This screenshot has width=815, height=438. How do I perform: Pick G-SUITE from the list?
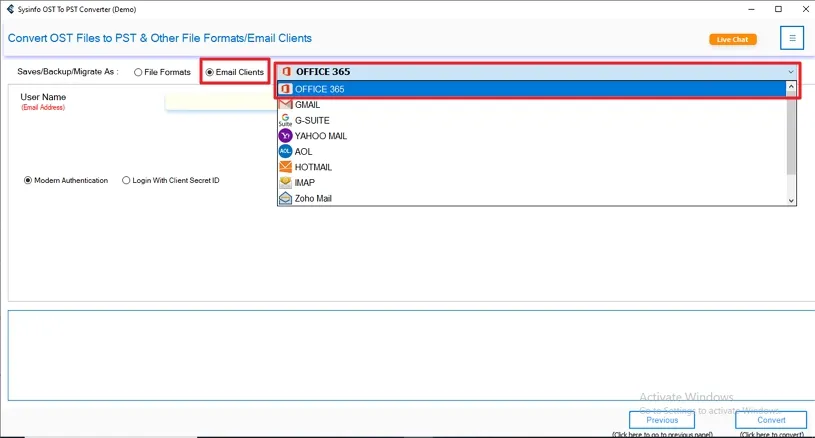point(532,120)
